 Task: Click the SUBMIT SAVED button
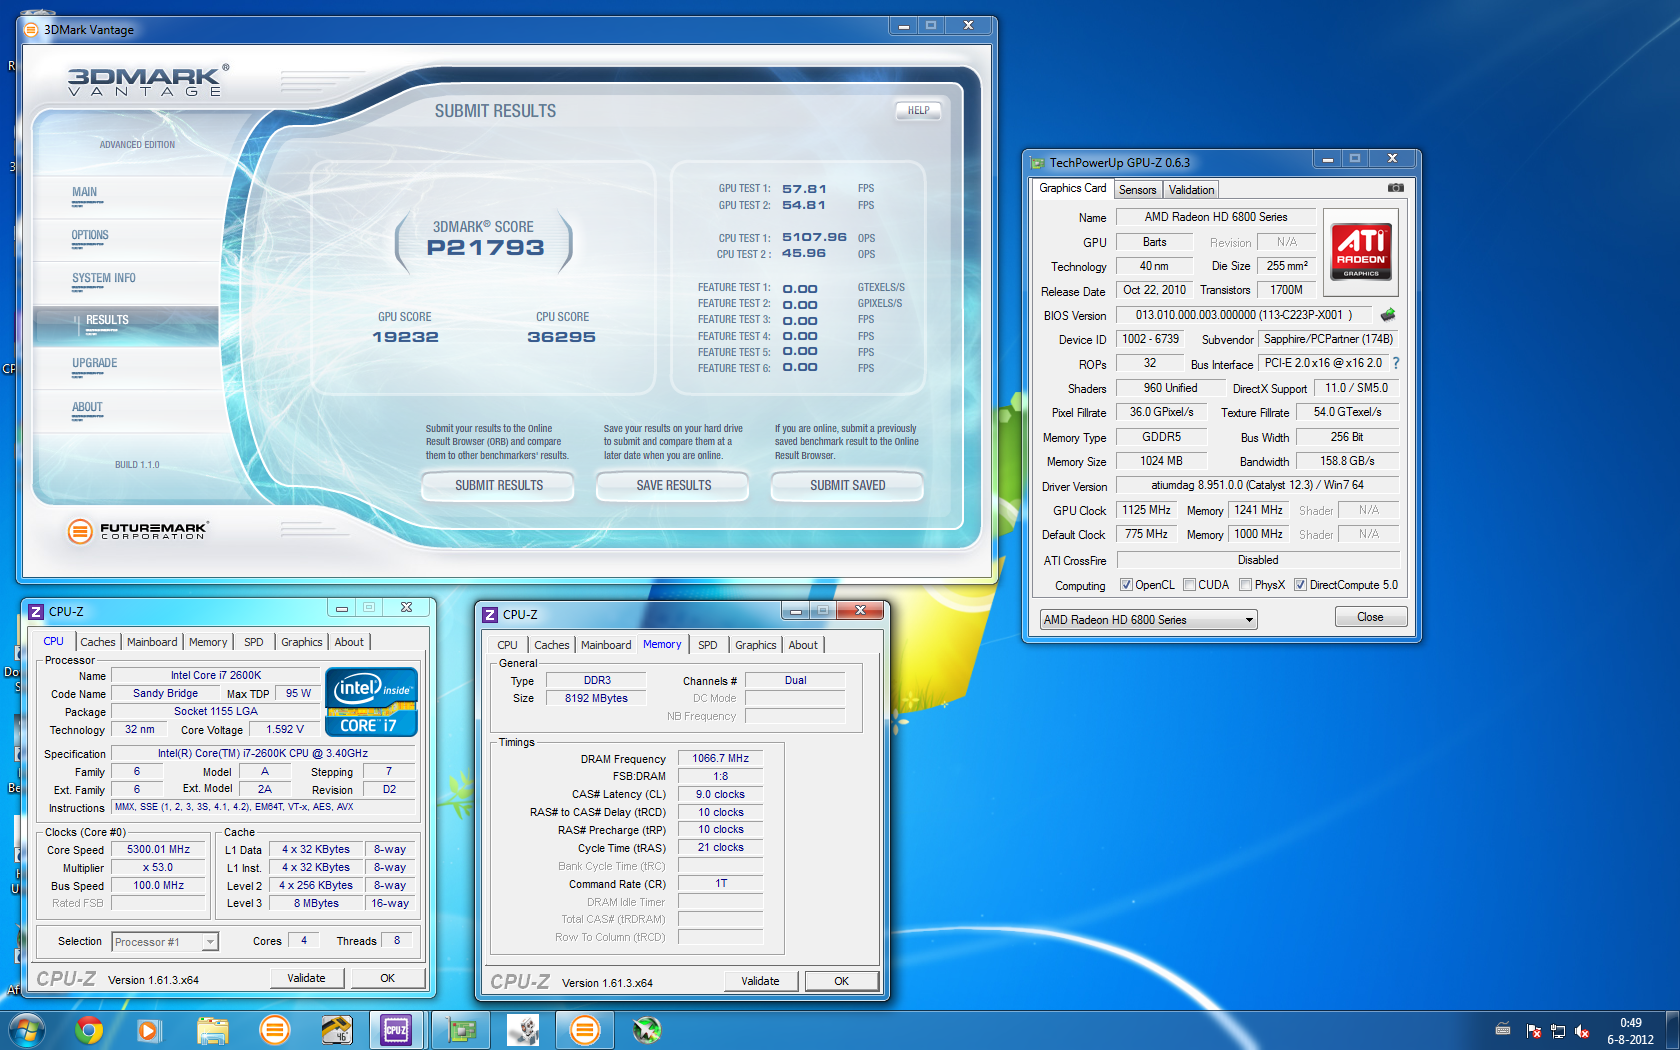point(847,486)
